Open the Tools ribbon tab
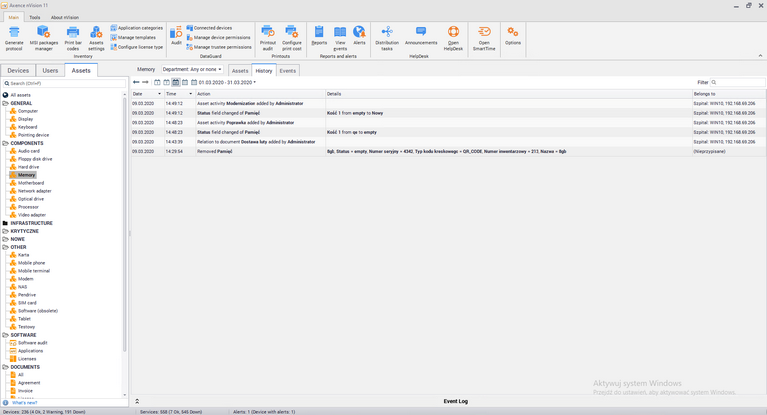This screenshot has width=767, height=415. click(35, 17)
